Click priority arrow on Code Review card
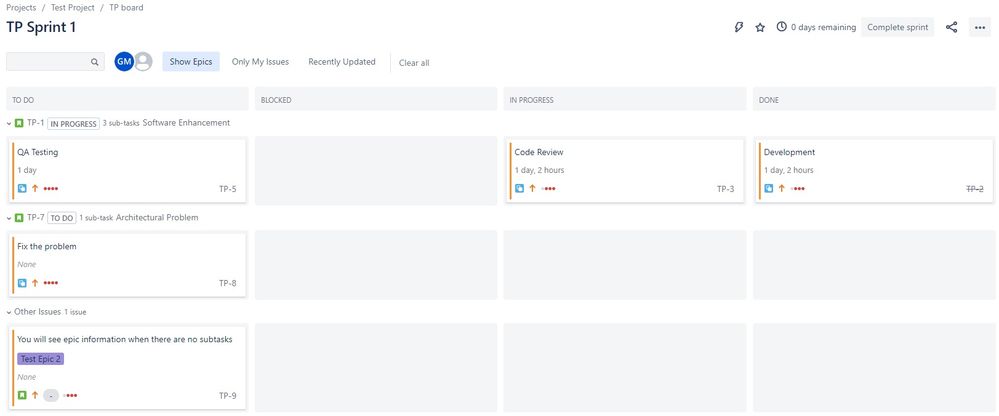999x416 pixels. pos(533,189)
